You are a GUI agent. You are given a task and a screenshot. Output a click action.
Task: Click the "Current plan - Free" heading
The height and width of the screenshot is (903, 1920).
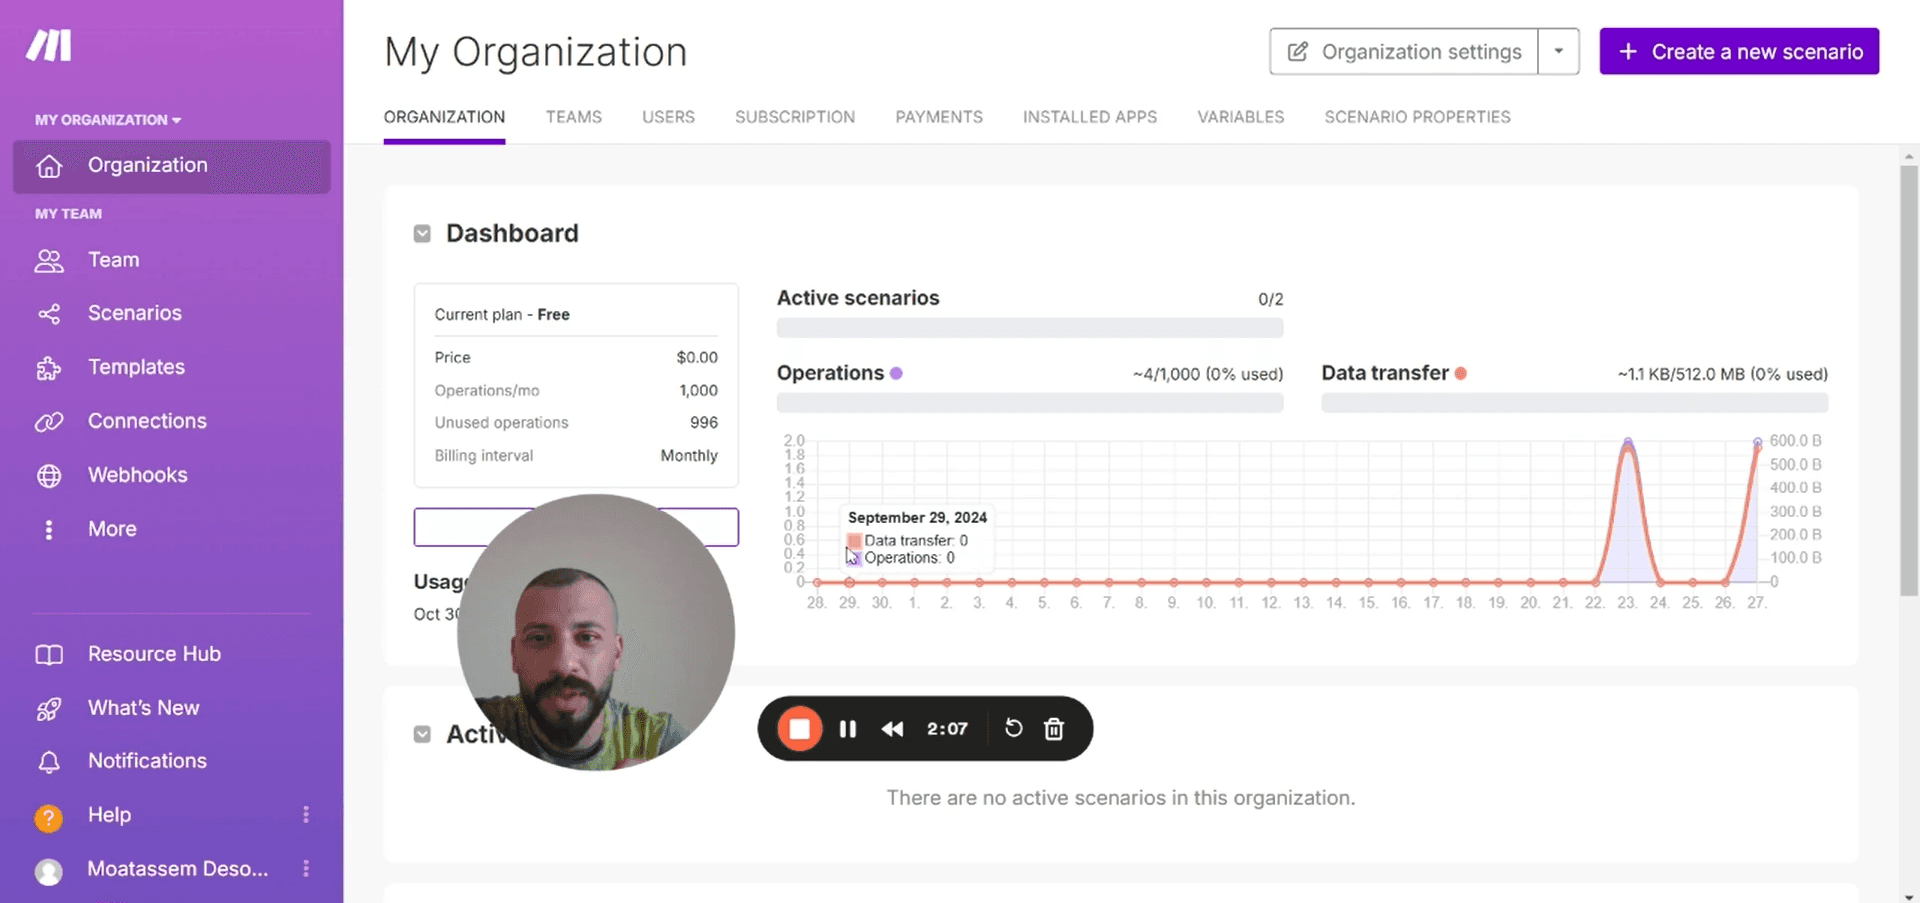(502, 315)
